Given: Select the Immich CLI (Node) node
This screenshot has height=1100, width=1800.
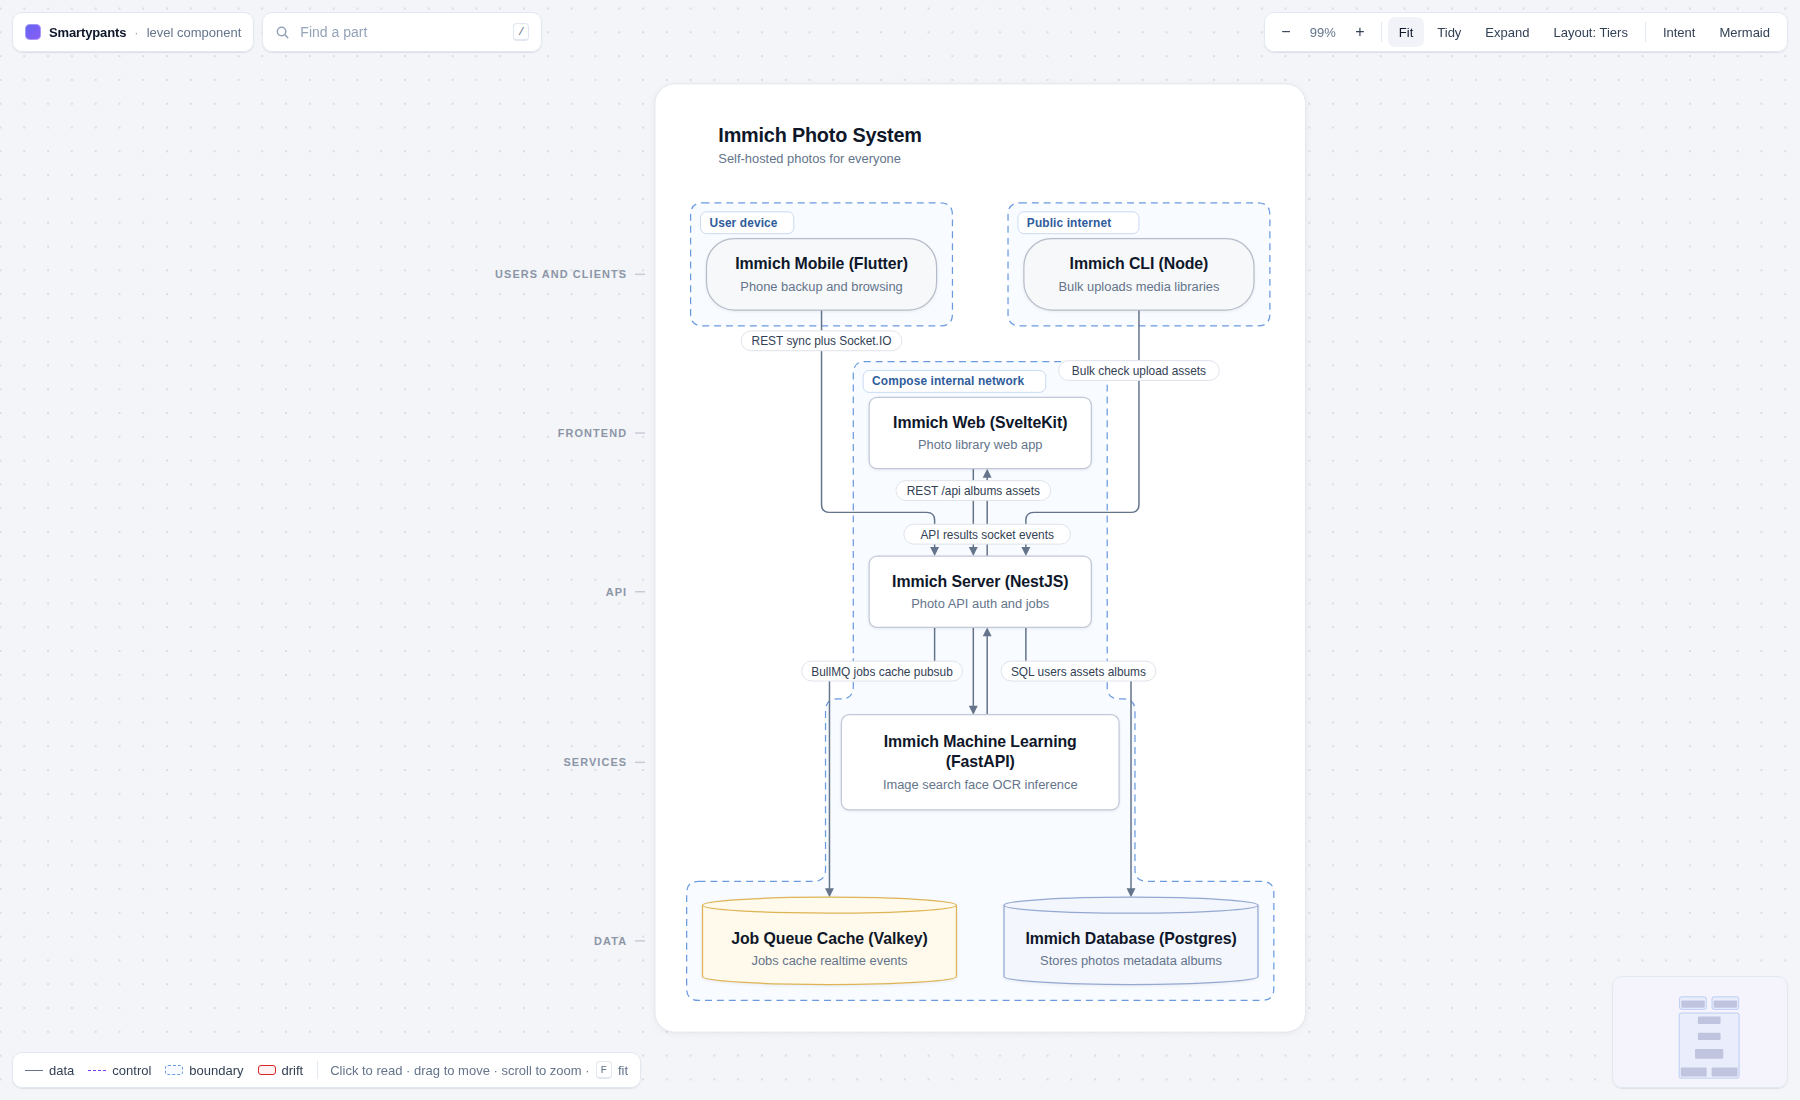Looking at the screenshot, I should (1139, 274).
